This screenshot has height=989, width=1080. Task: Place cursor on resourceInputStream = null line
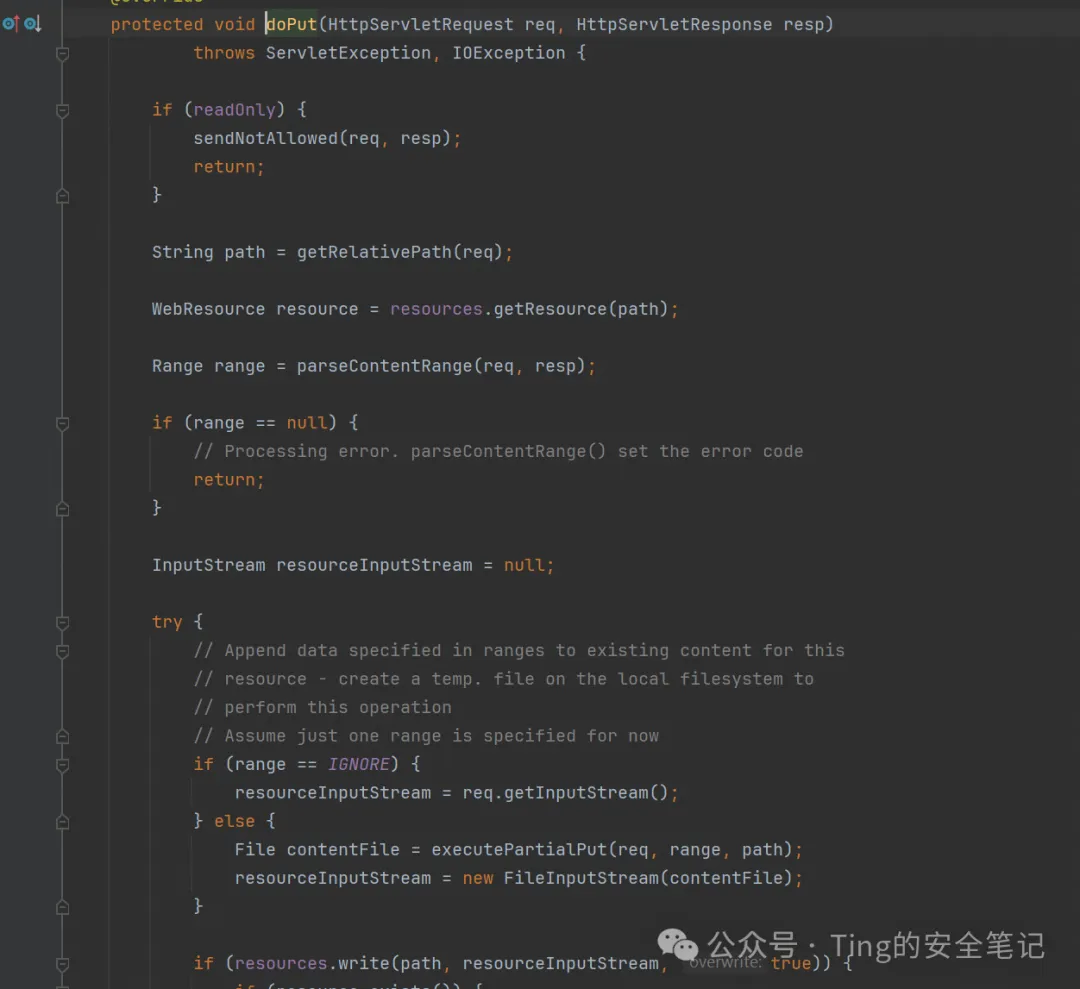pyautogui.click(x=353, y=565)
